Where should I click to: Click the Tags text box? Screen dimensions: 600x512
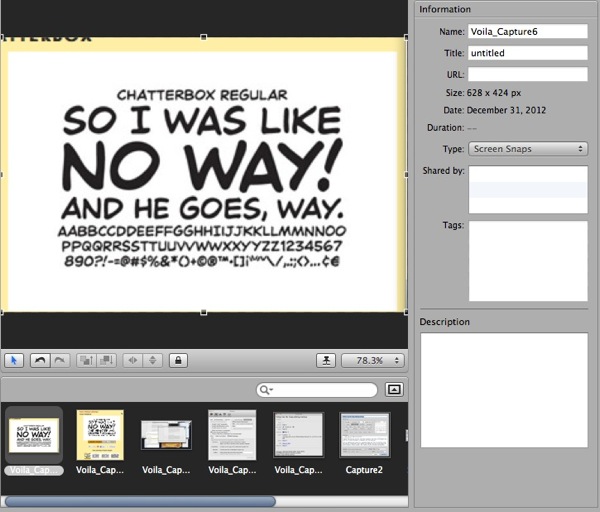point(528,261)
